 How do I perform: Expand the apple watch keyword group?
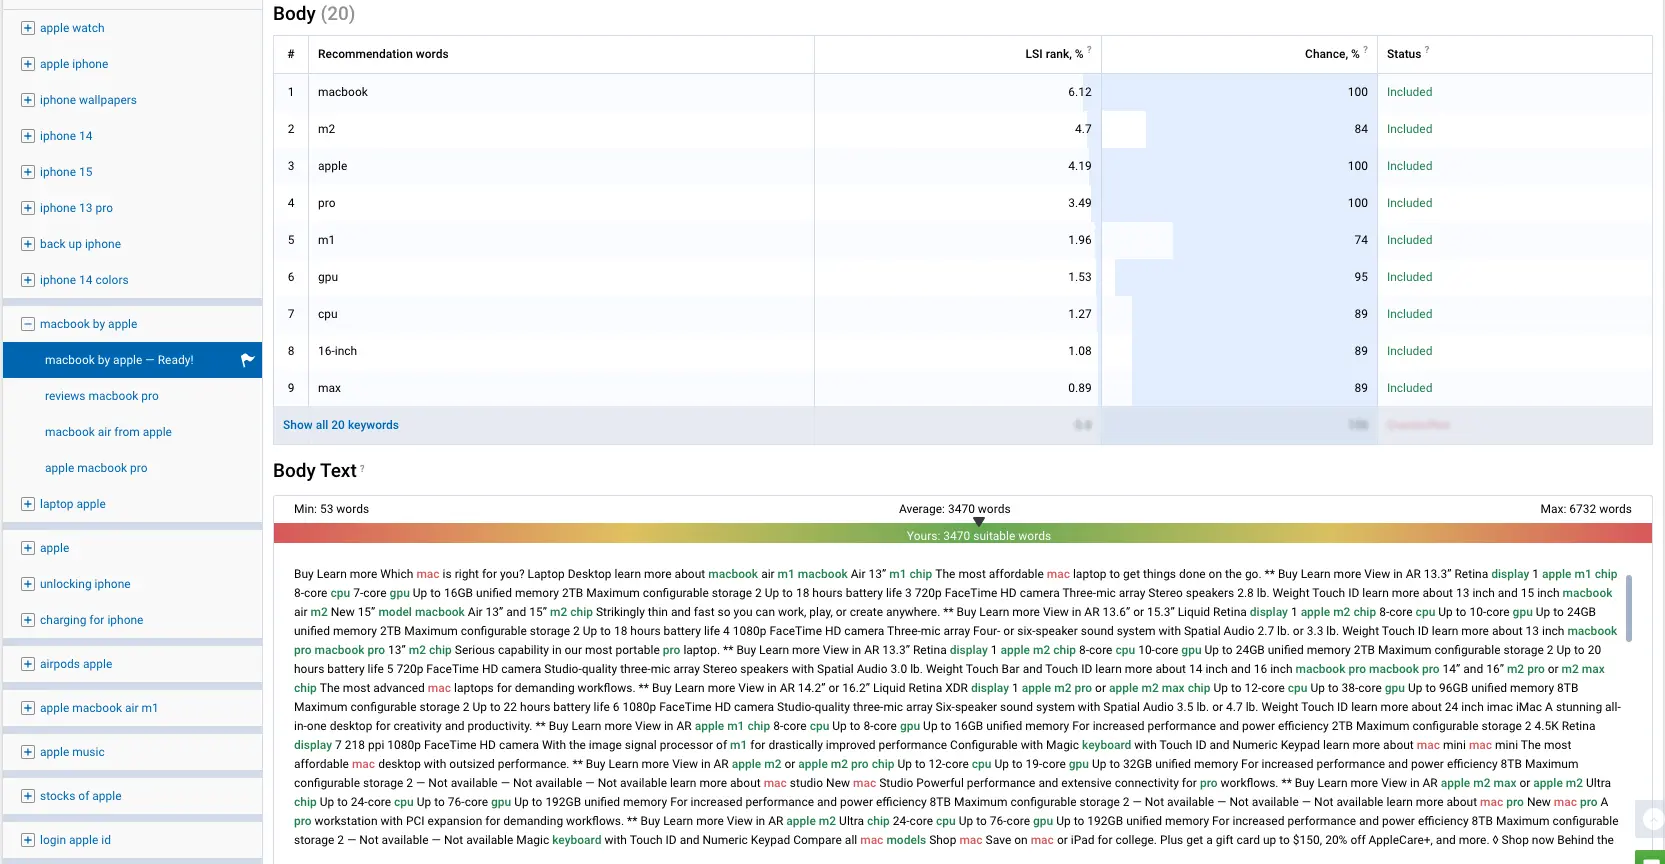pyautogui.click(x=28, y=28)
